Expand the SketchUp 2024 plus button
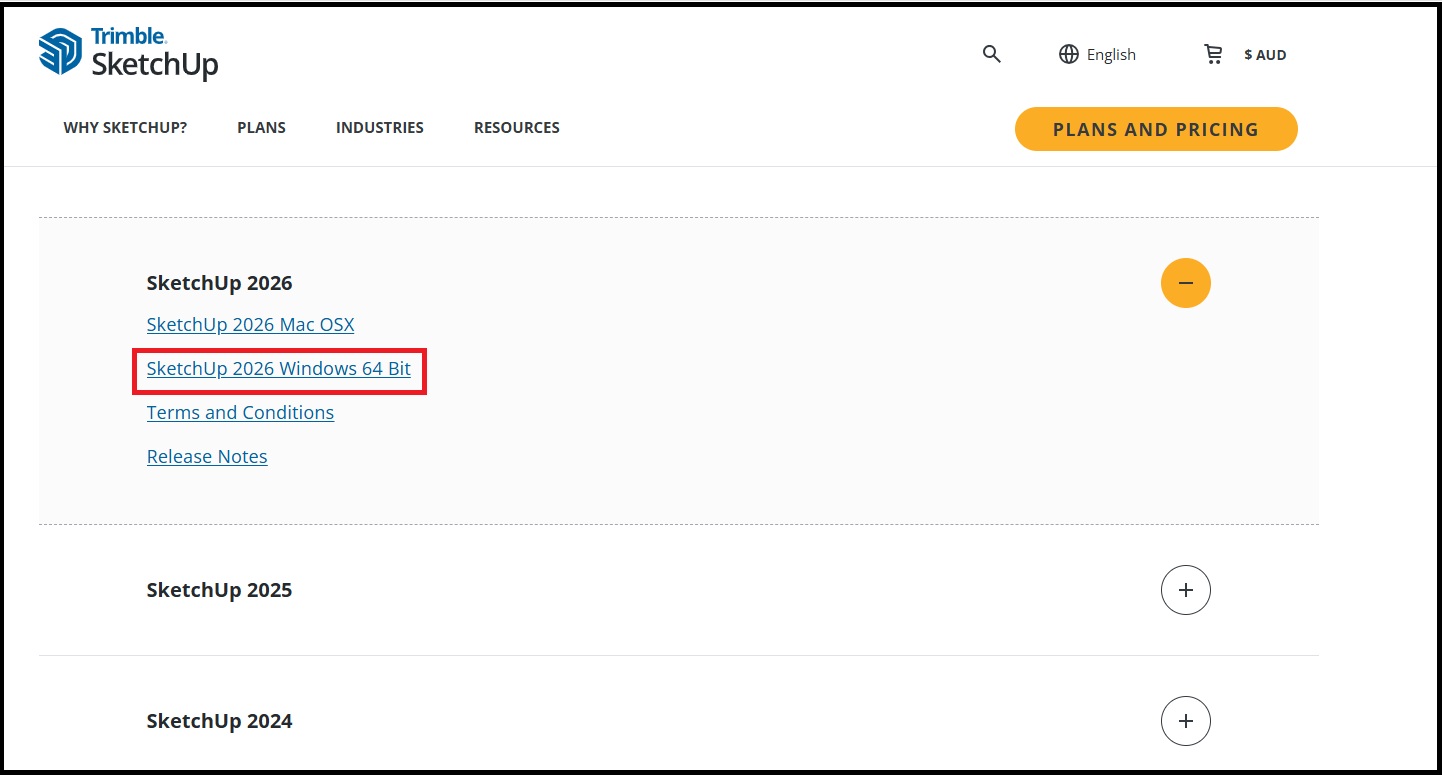 point(1186,721)
